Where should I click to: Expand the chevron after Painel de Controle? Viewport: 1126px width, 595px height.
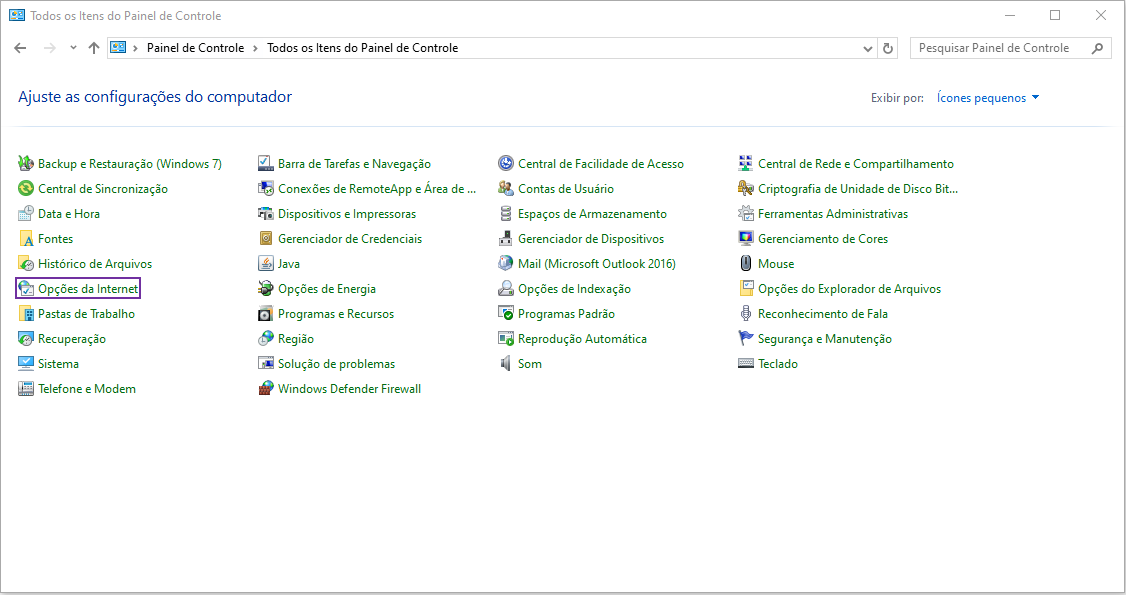[x=256, y=48]
